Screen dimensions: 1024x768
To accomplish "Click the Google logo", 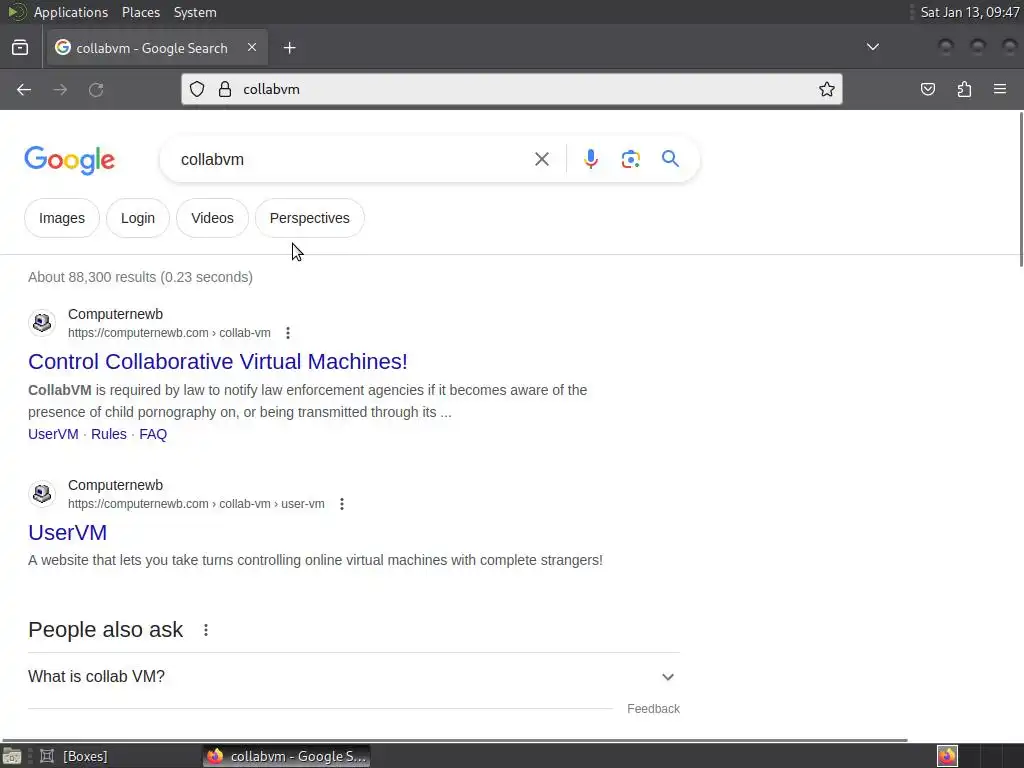I will (x=70, y=161).
